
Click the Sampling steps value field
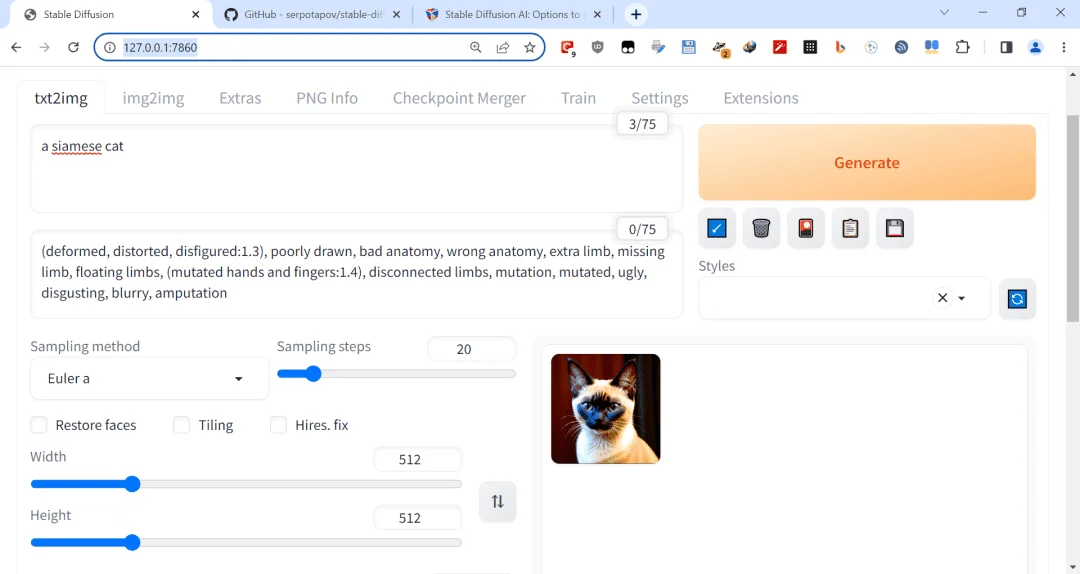click(x=471, y=349)
